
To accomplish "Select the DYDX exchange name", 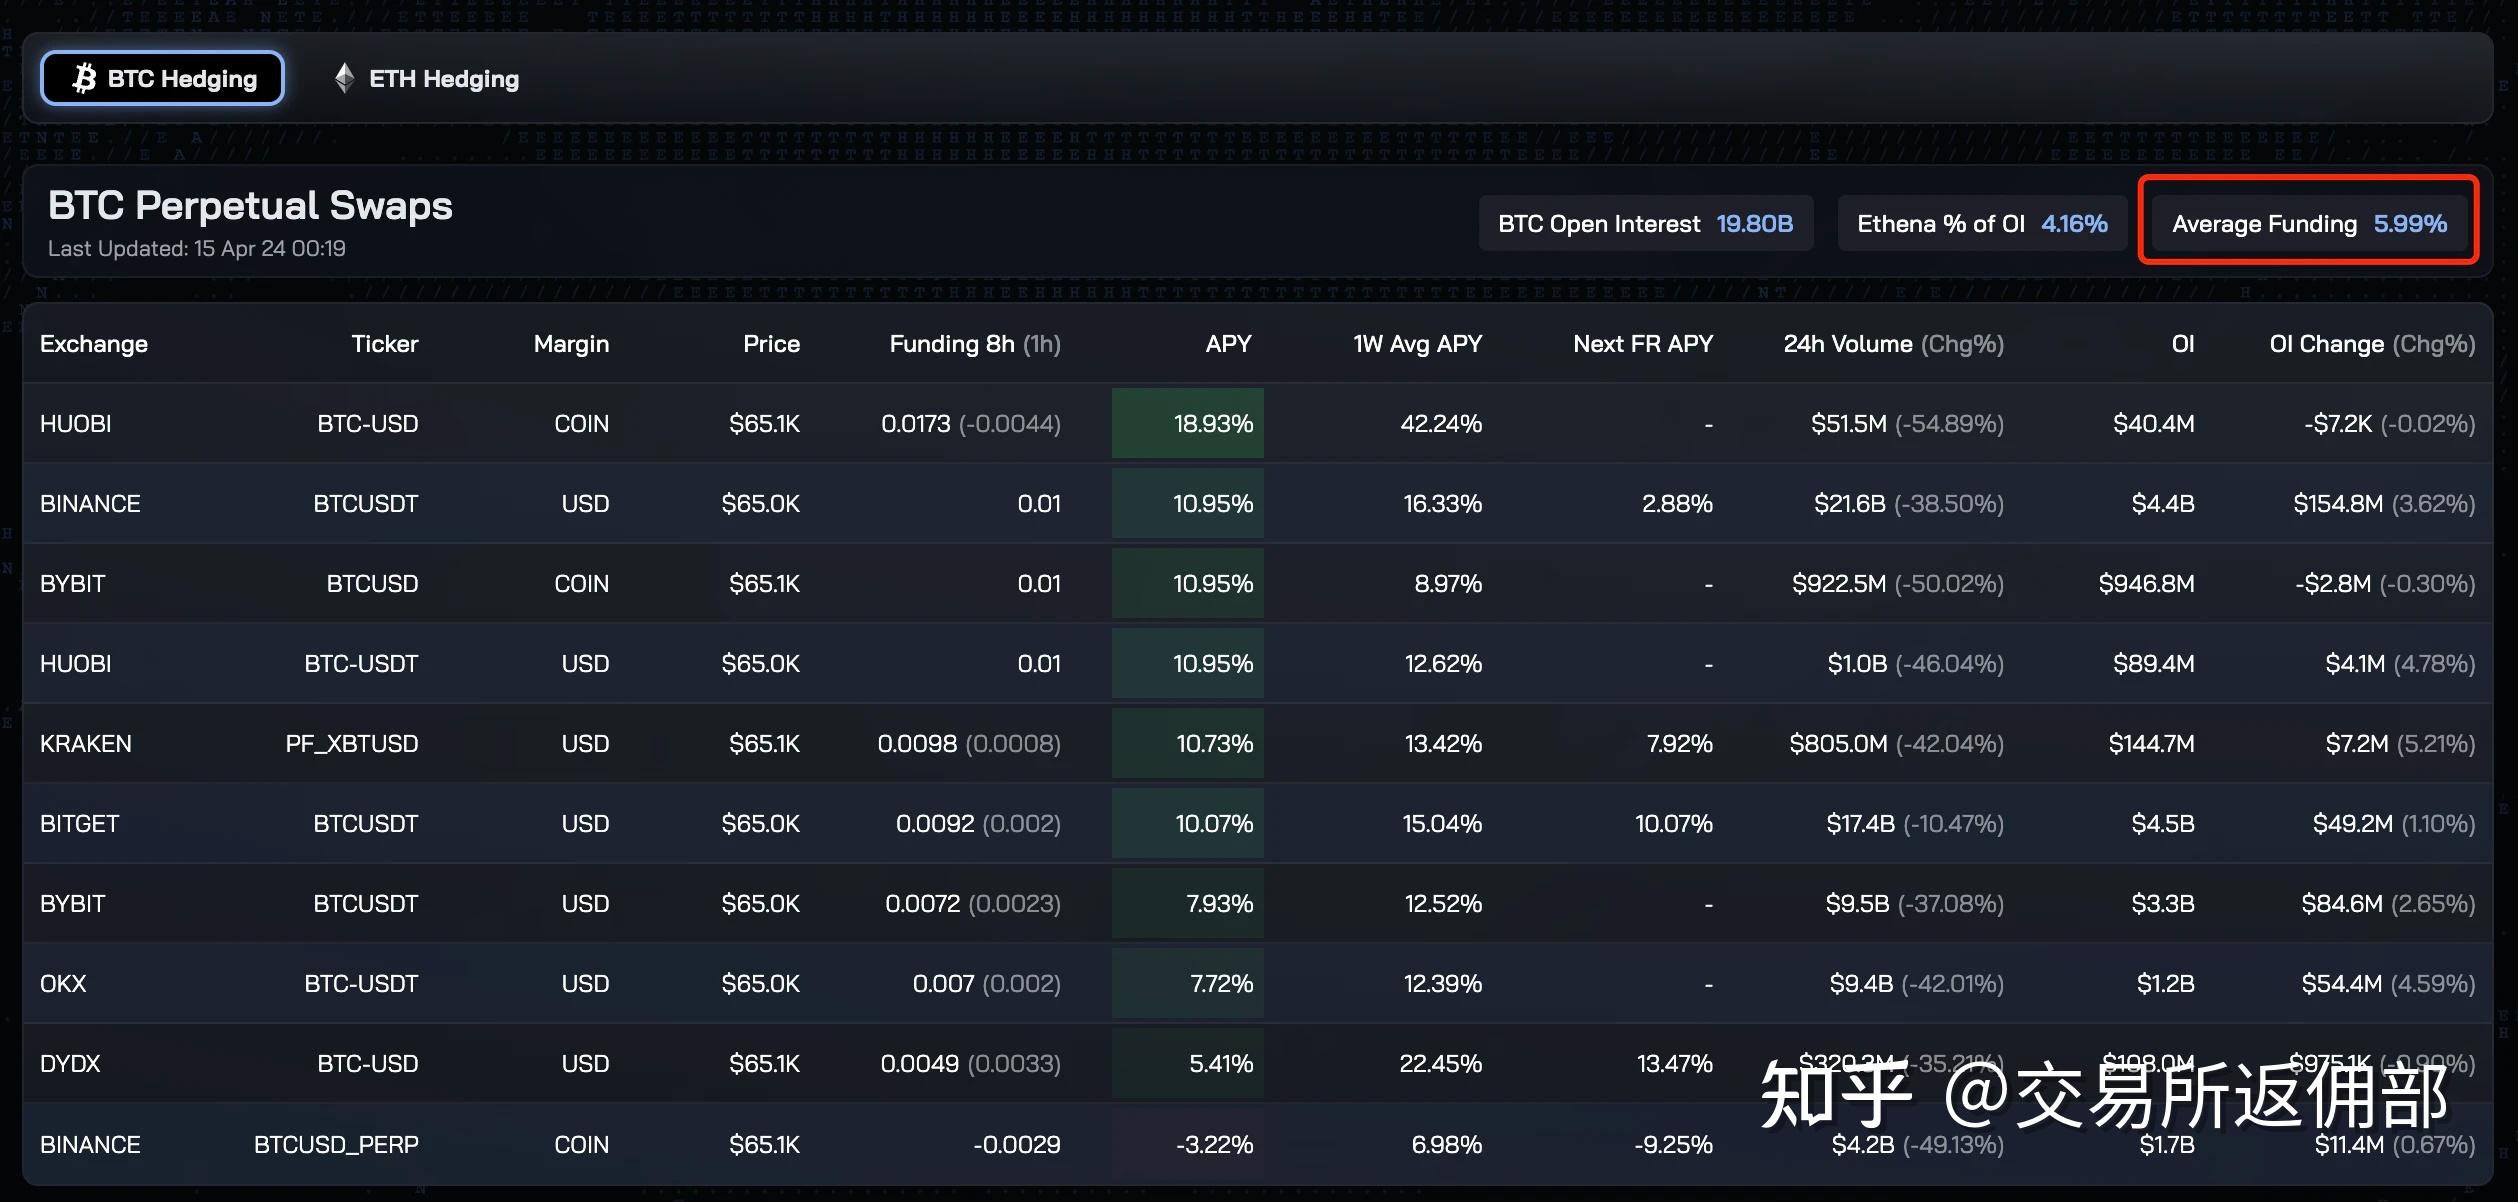I will (70, 1064).
